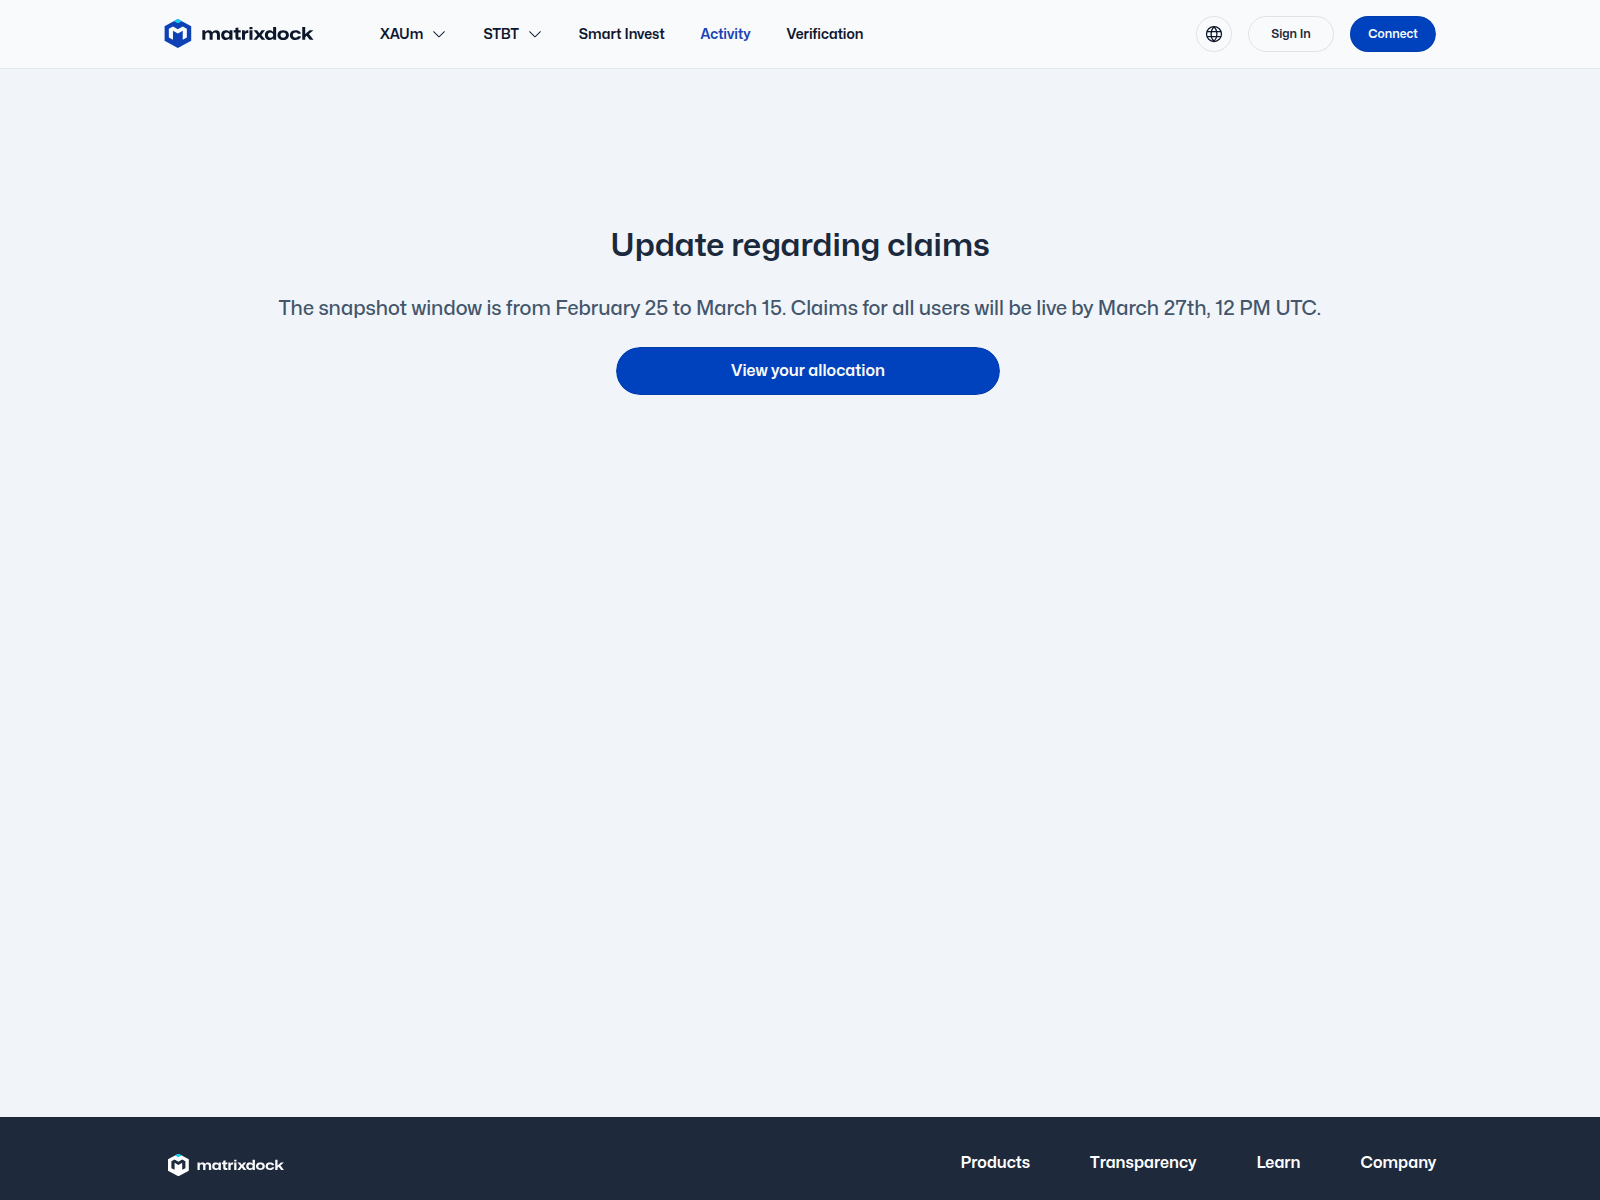
Task: Open the globe language selector
Action: (x=1213, y=34)
